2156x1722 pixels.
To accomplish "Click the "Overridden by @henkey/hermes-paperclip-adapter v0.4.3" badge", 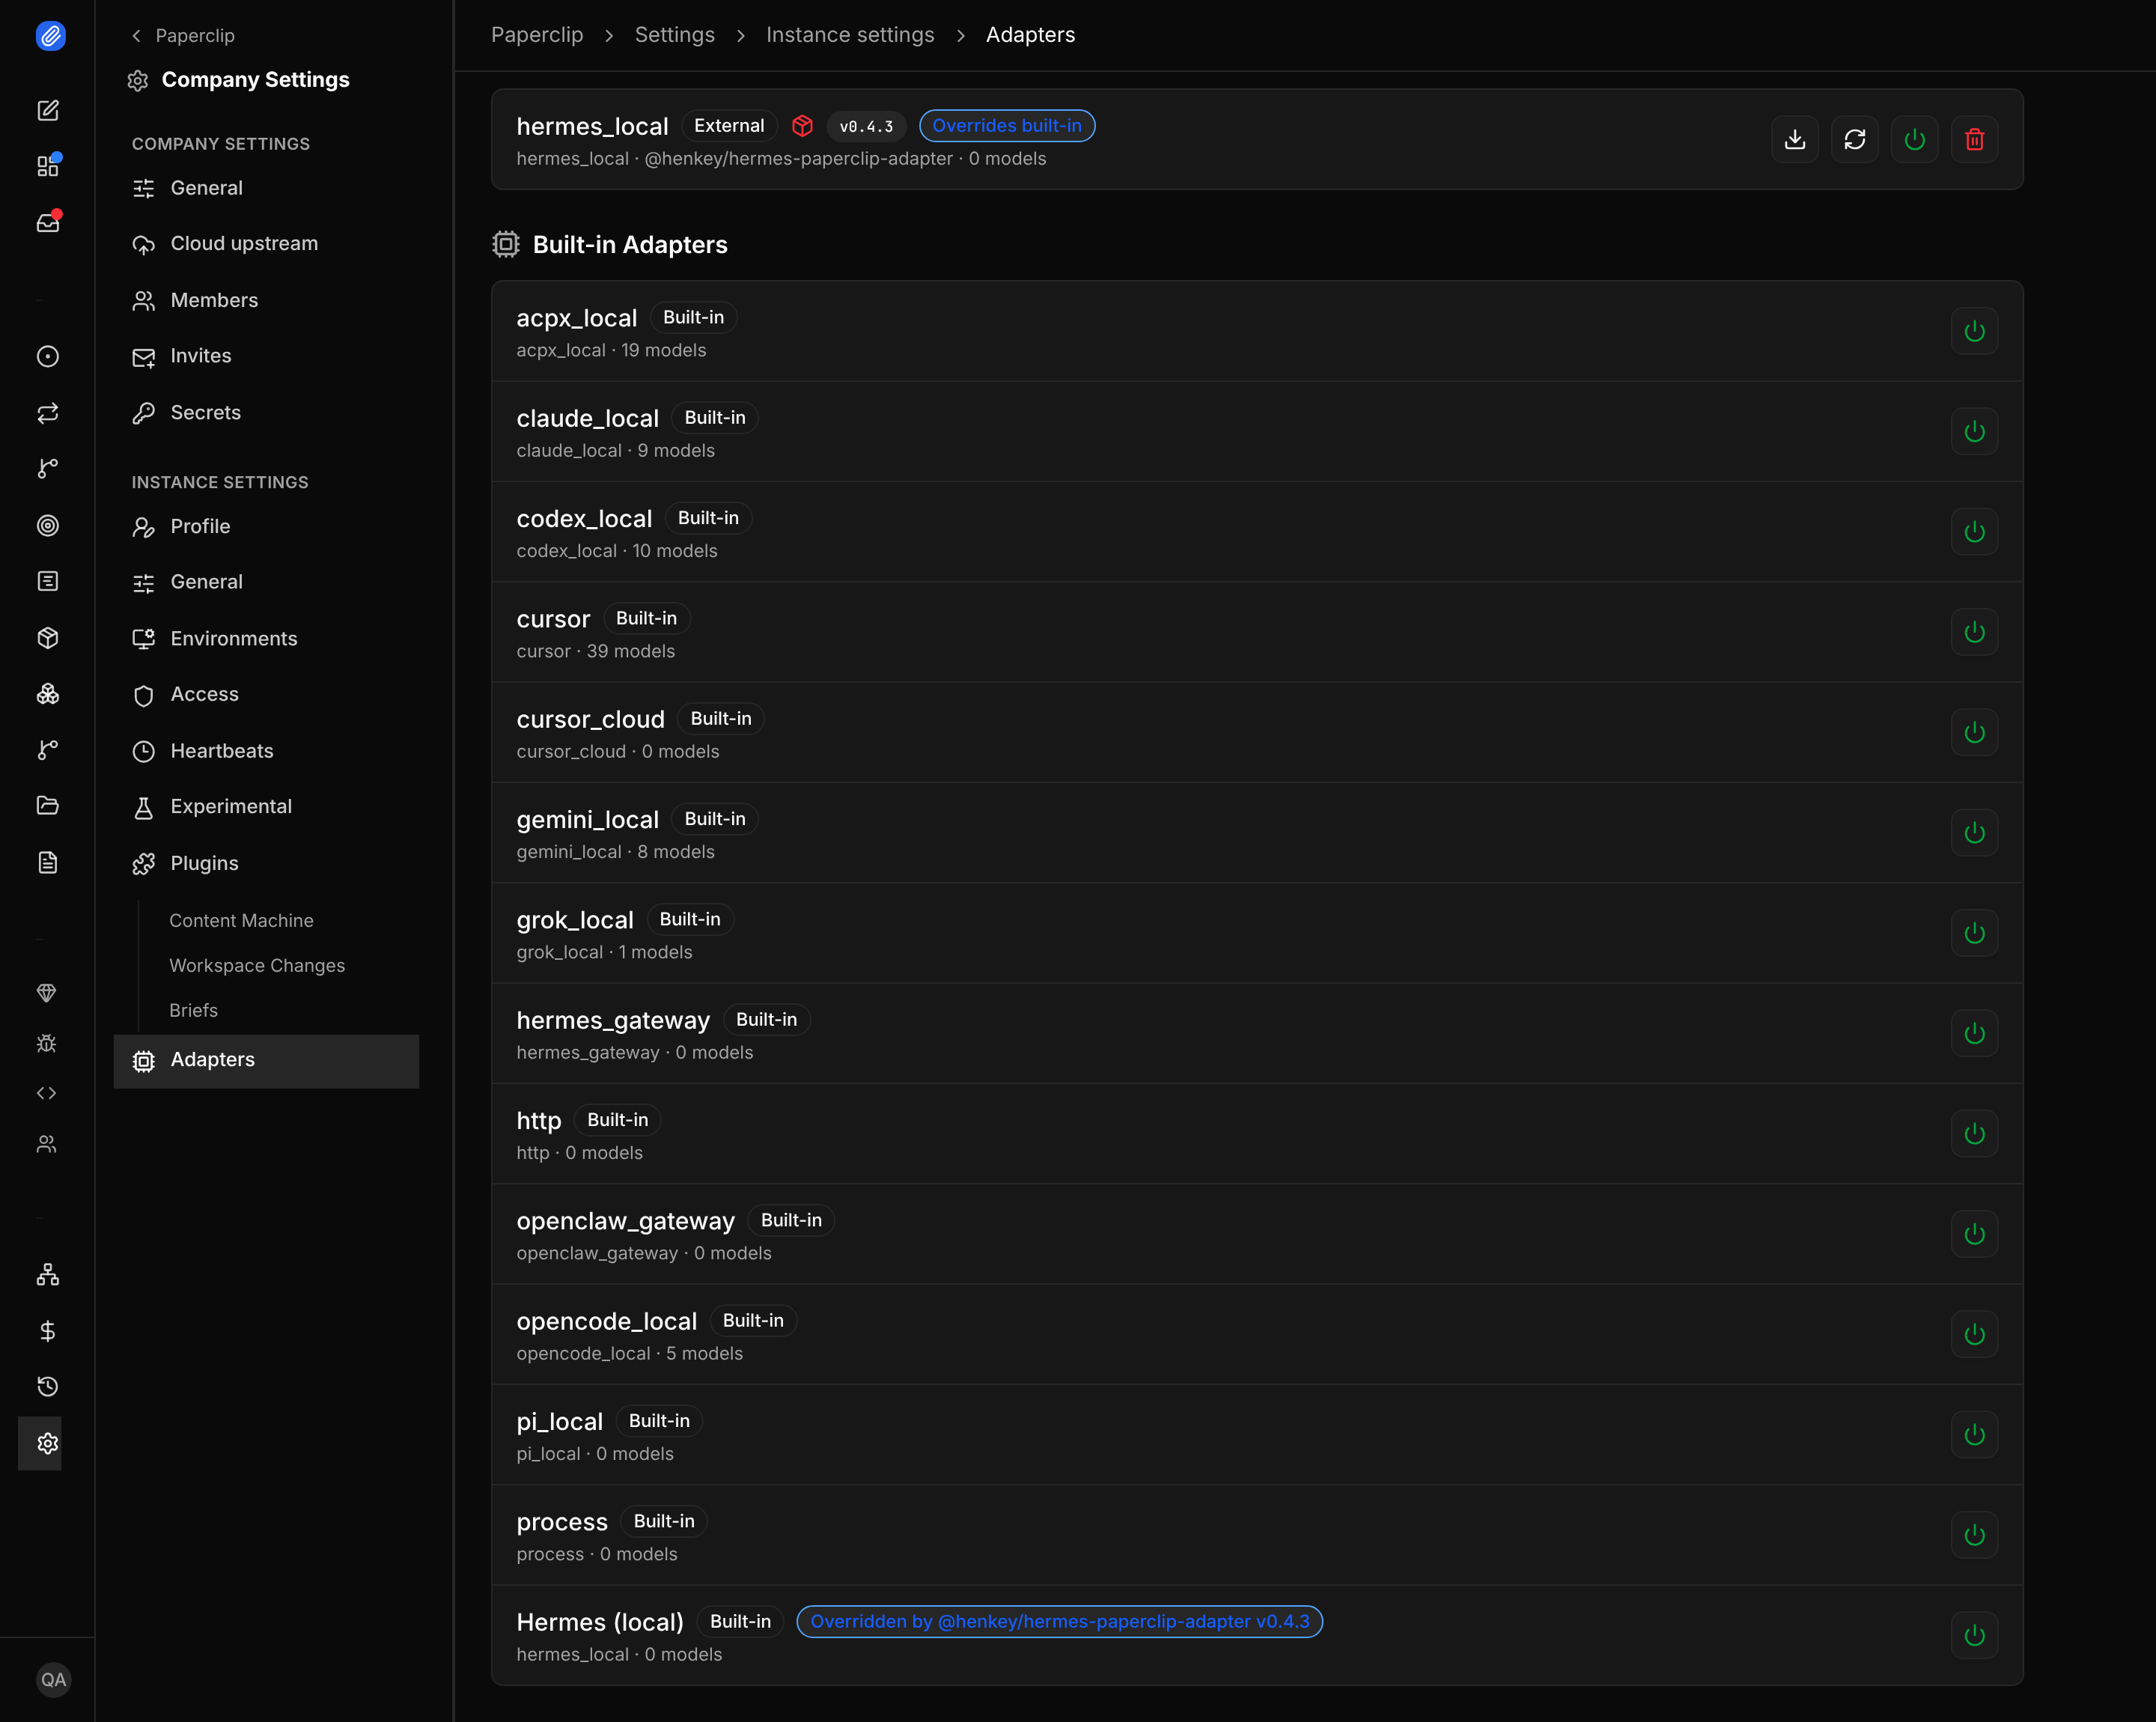I will [1060, 1622].
